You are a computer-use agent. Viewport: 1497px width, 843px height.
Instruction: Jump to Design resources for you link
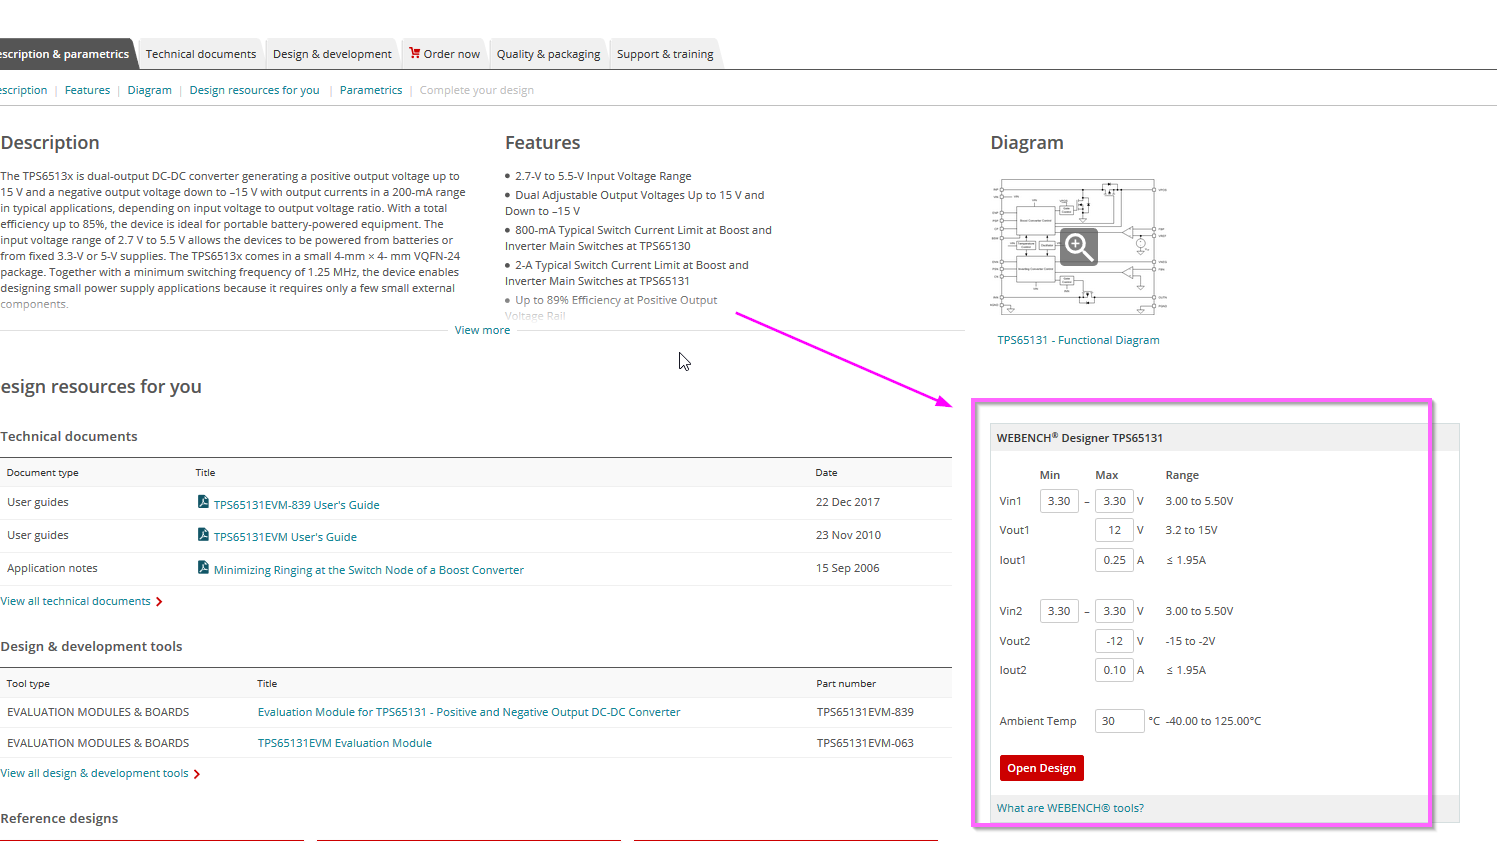pos(254,90)
